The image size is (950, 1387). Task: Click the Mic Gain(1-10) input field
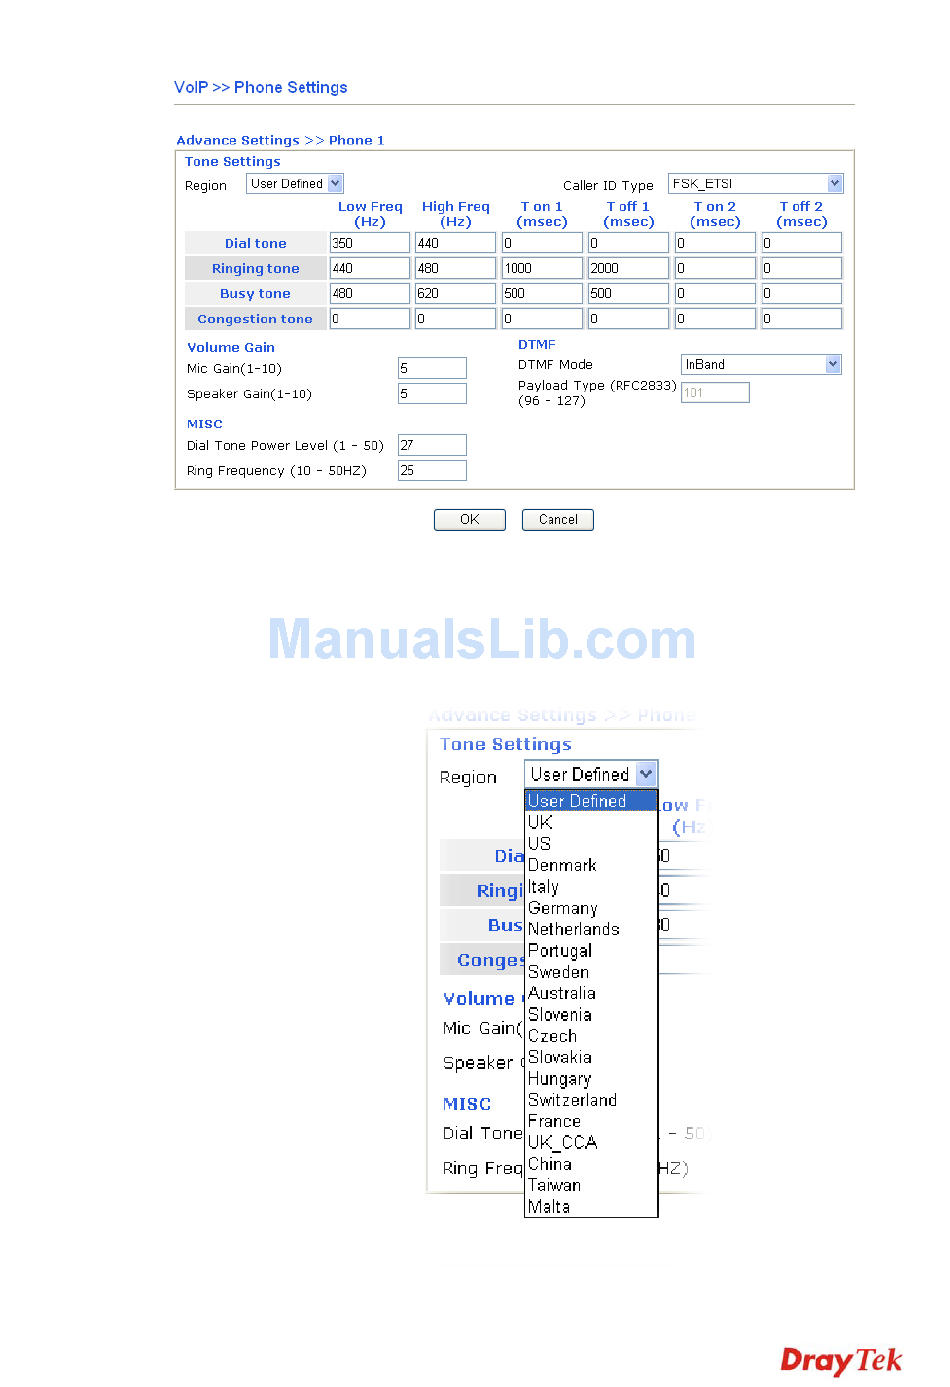[432, 368]
